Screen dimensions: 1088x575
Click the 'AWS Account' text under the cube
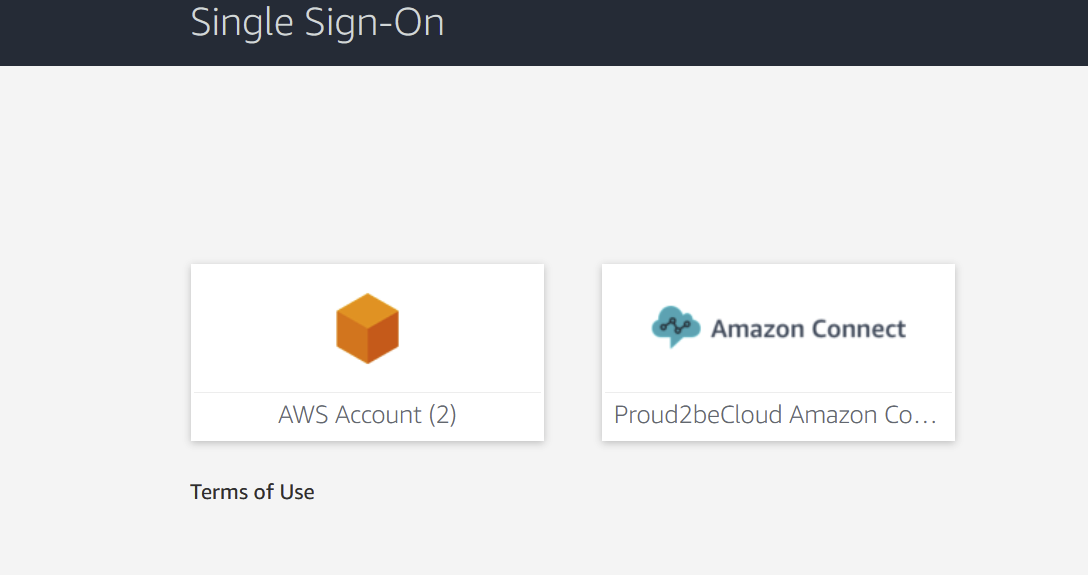coord(350,415)
